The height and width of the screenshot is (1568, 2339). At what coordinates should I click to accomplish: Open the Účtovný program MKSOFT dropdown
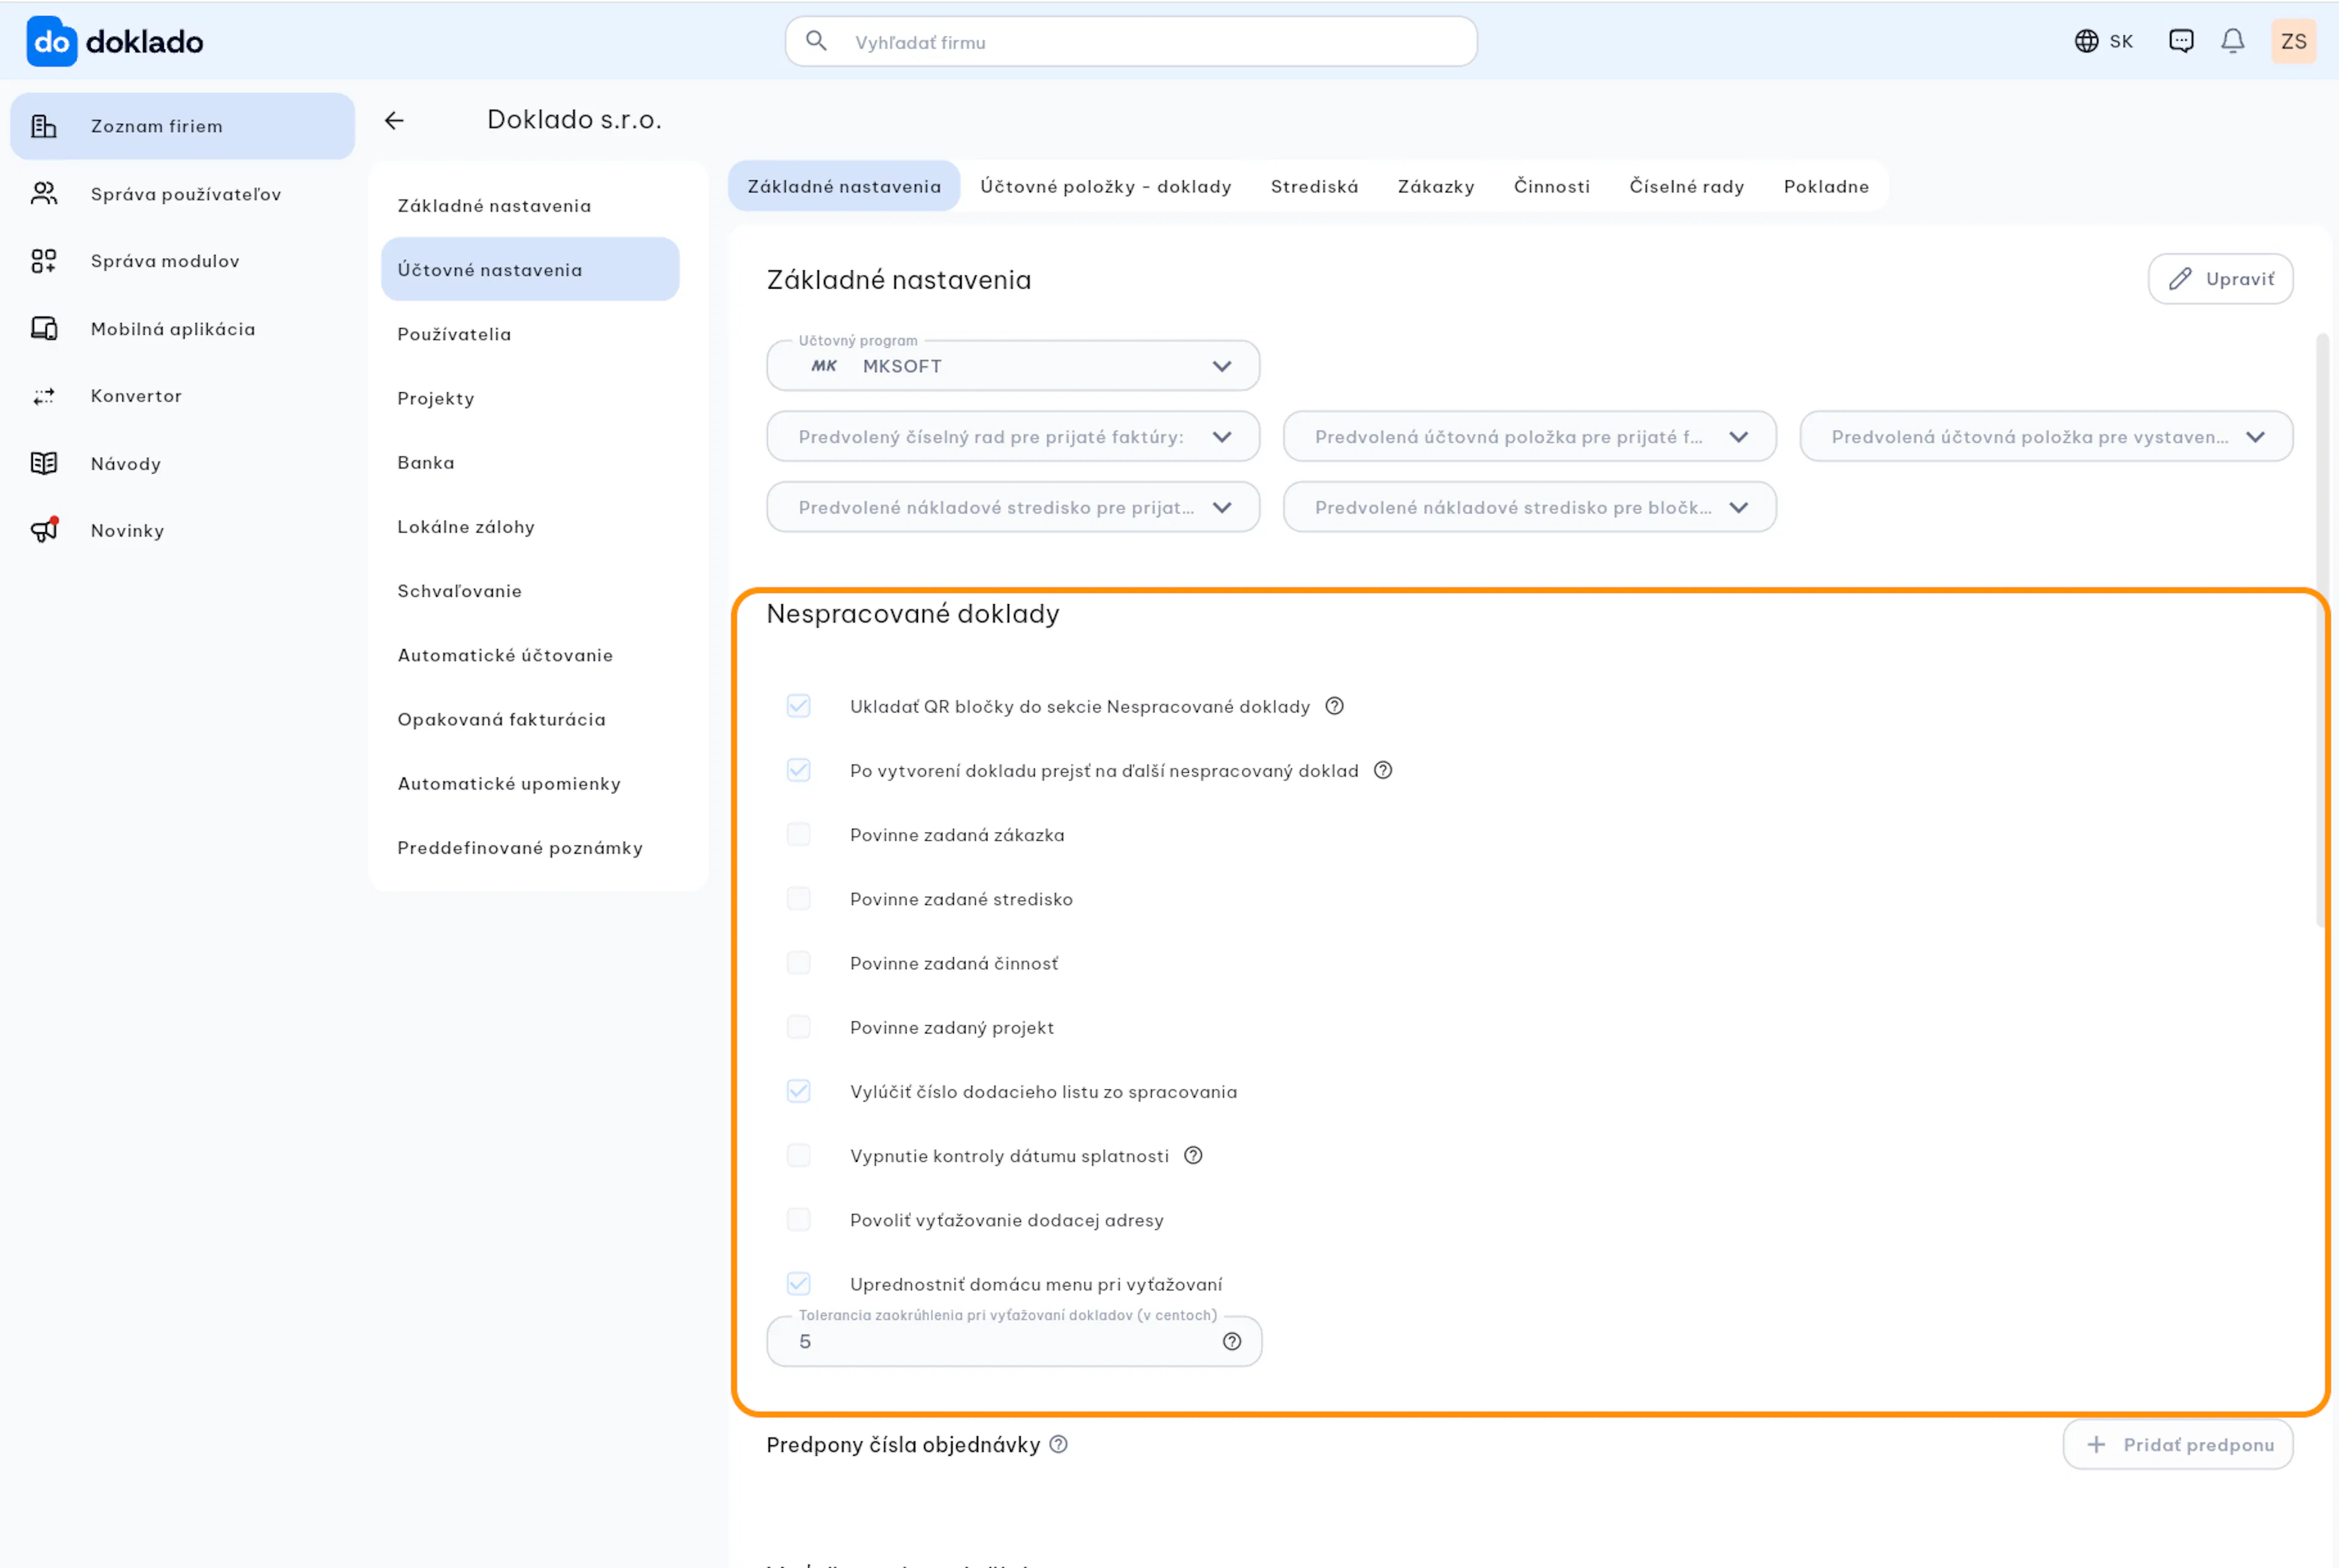point(1012,366)
